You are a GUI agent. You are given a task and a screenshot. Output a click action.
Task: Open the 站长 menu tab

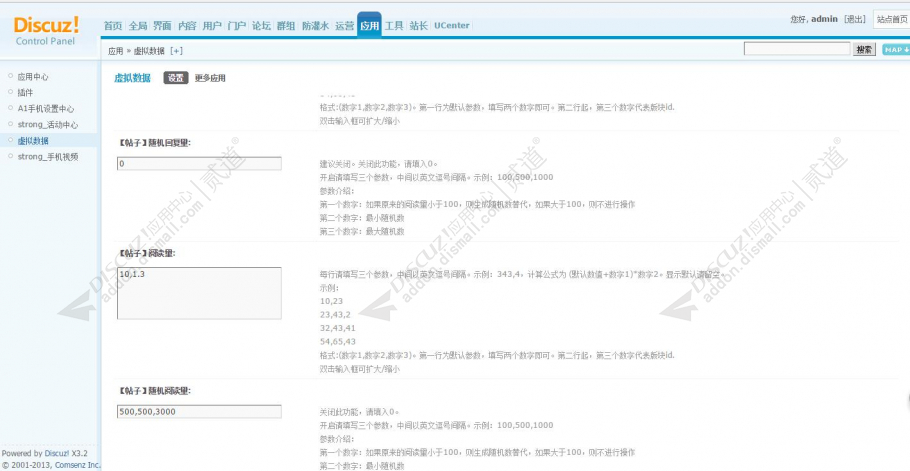pos(418,26)
